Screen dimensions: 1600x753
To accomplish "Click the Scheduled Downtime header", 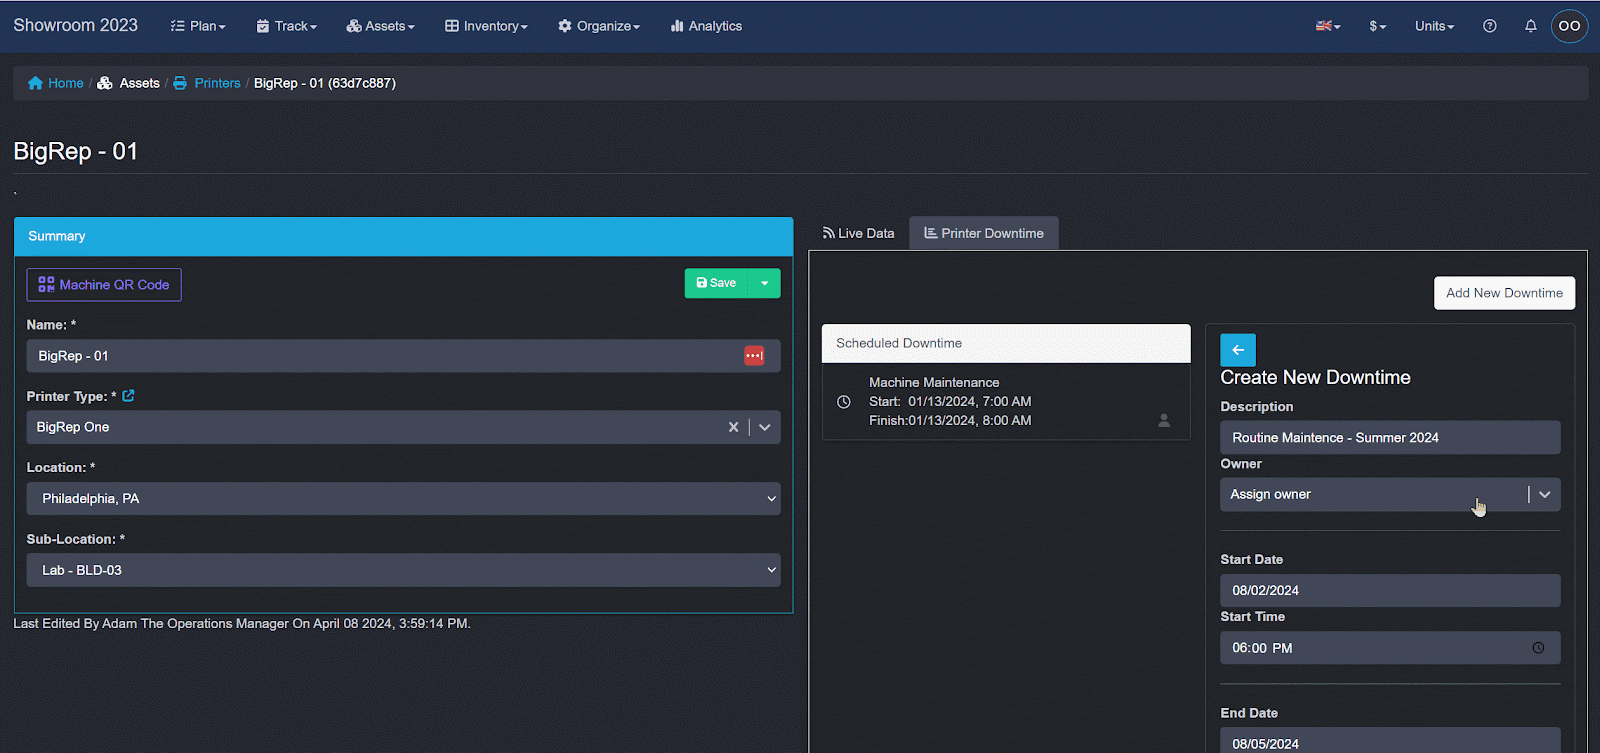I will coord(1006,343).
